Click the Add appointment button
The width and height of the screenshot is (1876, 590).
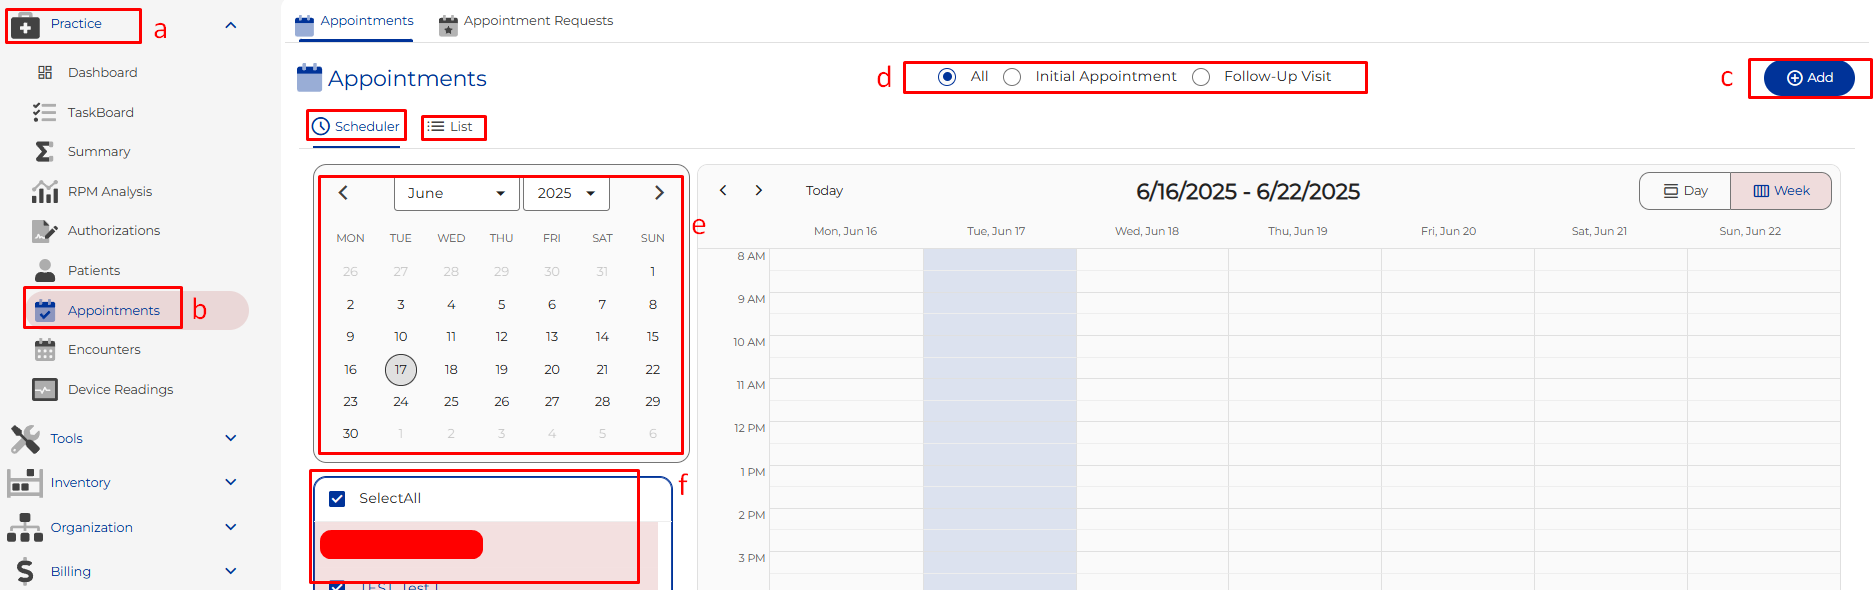coord(1809,78)
